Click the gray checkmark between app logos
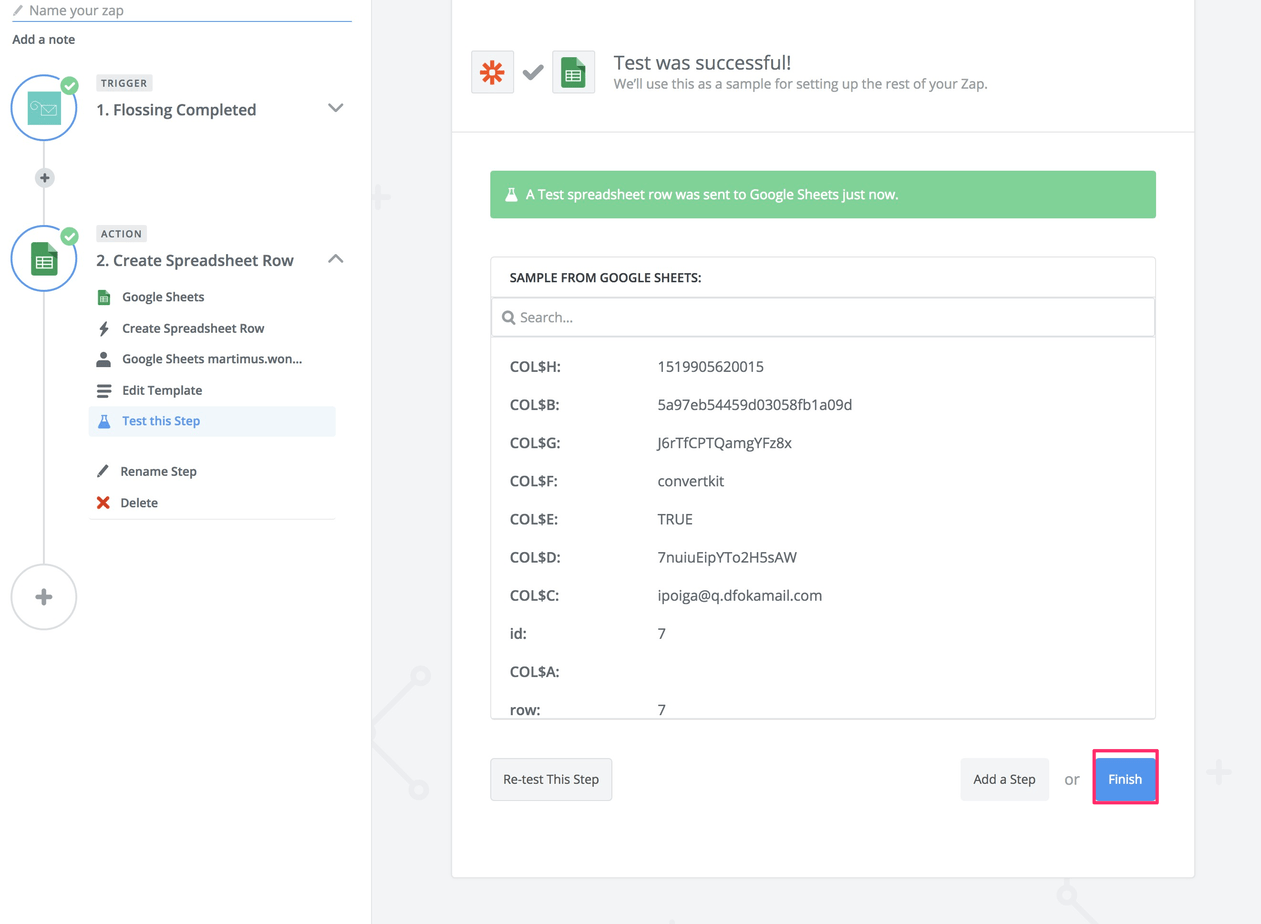This screenshot has height=924, width=1261. point(533,72)
